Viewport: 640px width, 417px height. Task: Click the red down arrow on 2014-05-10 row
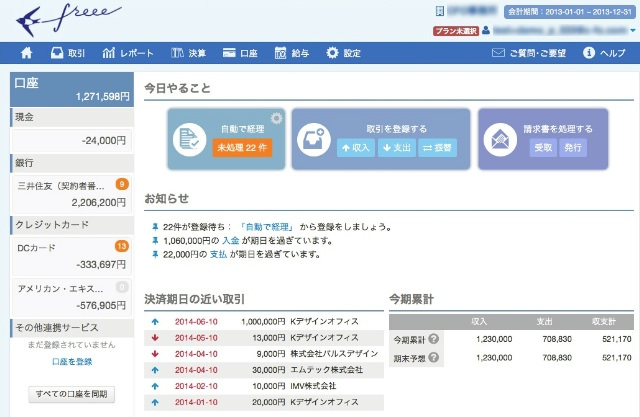[x=155, y=338]
